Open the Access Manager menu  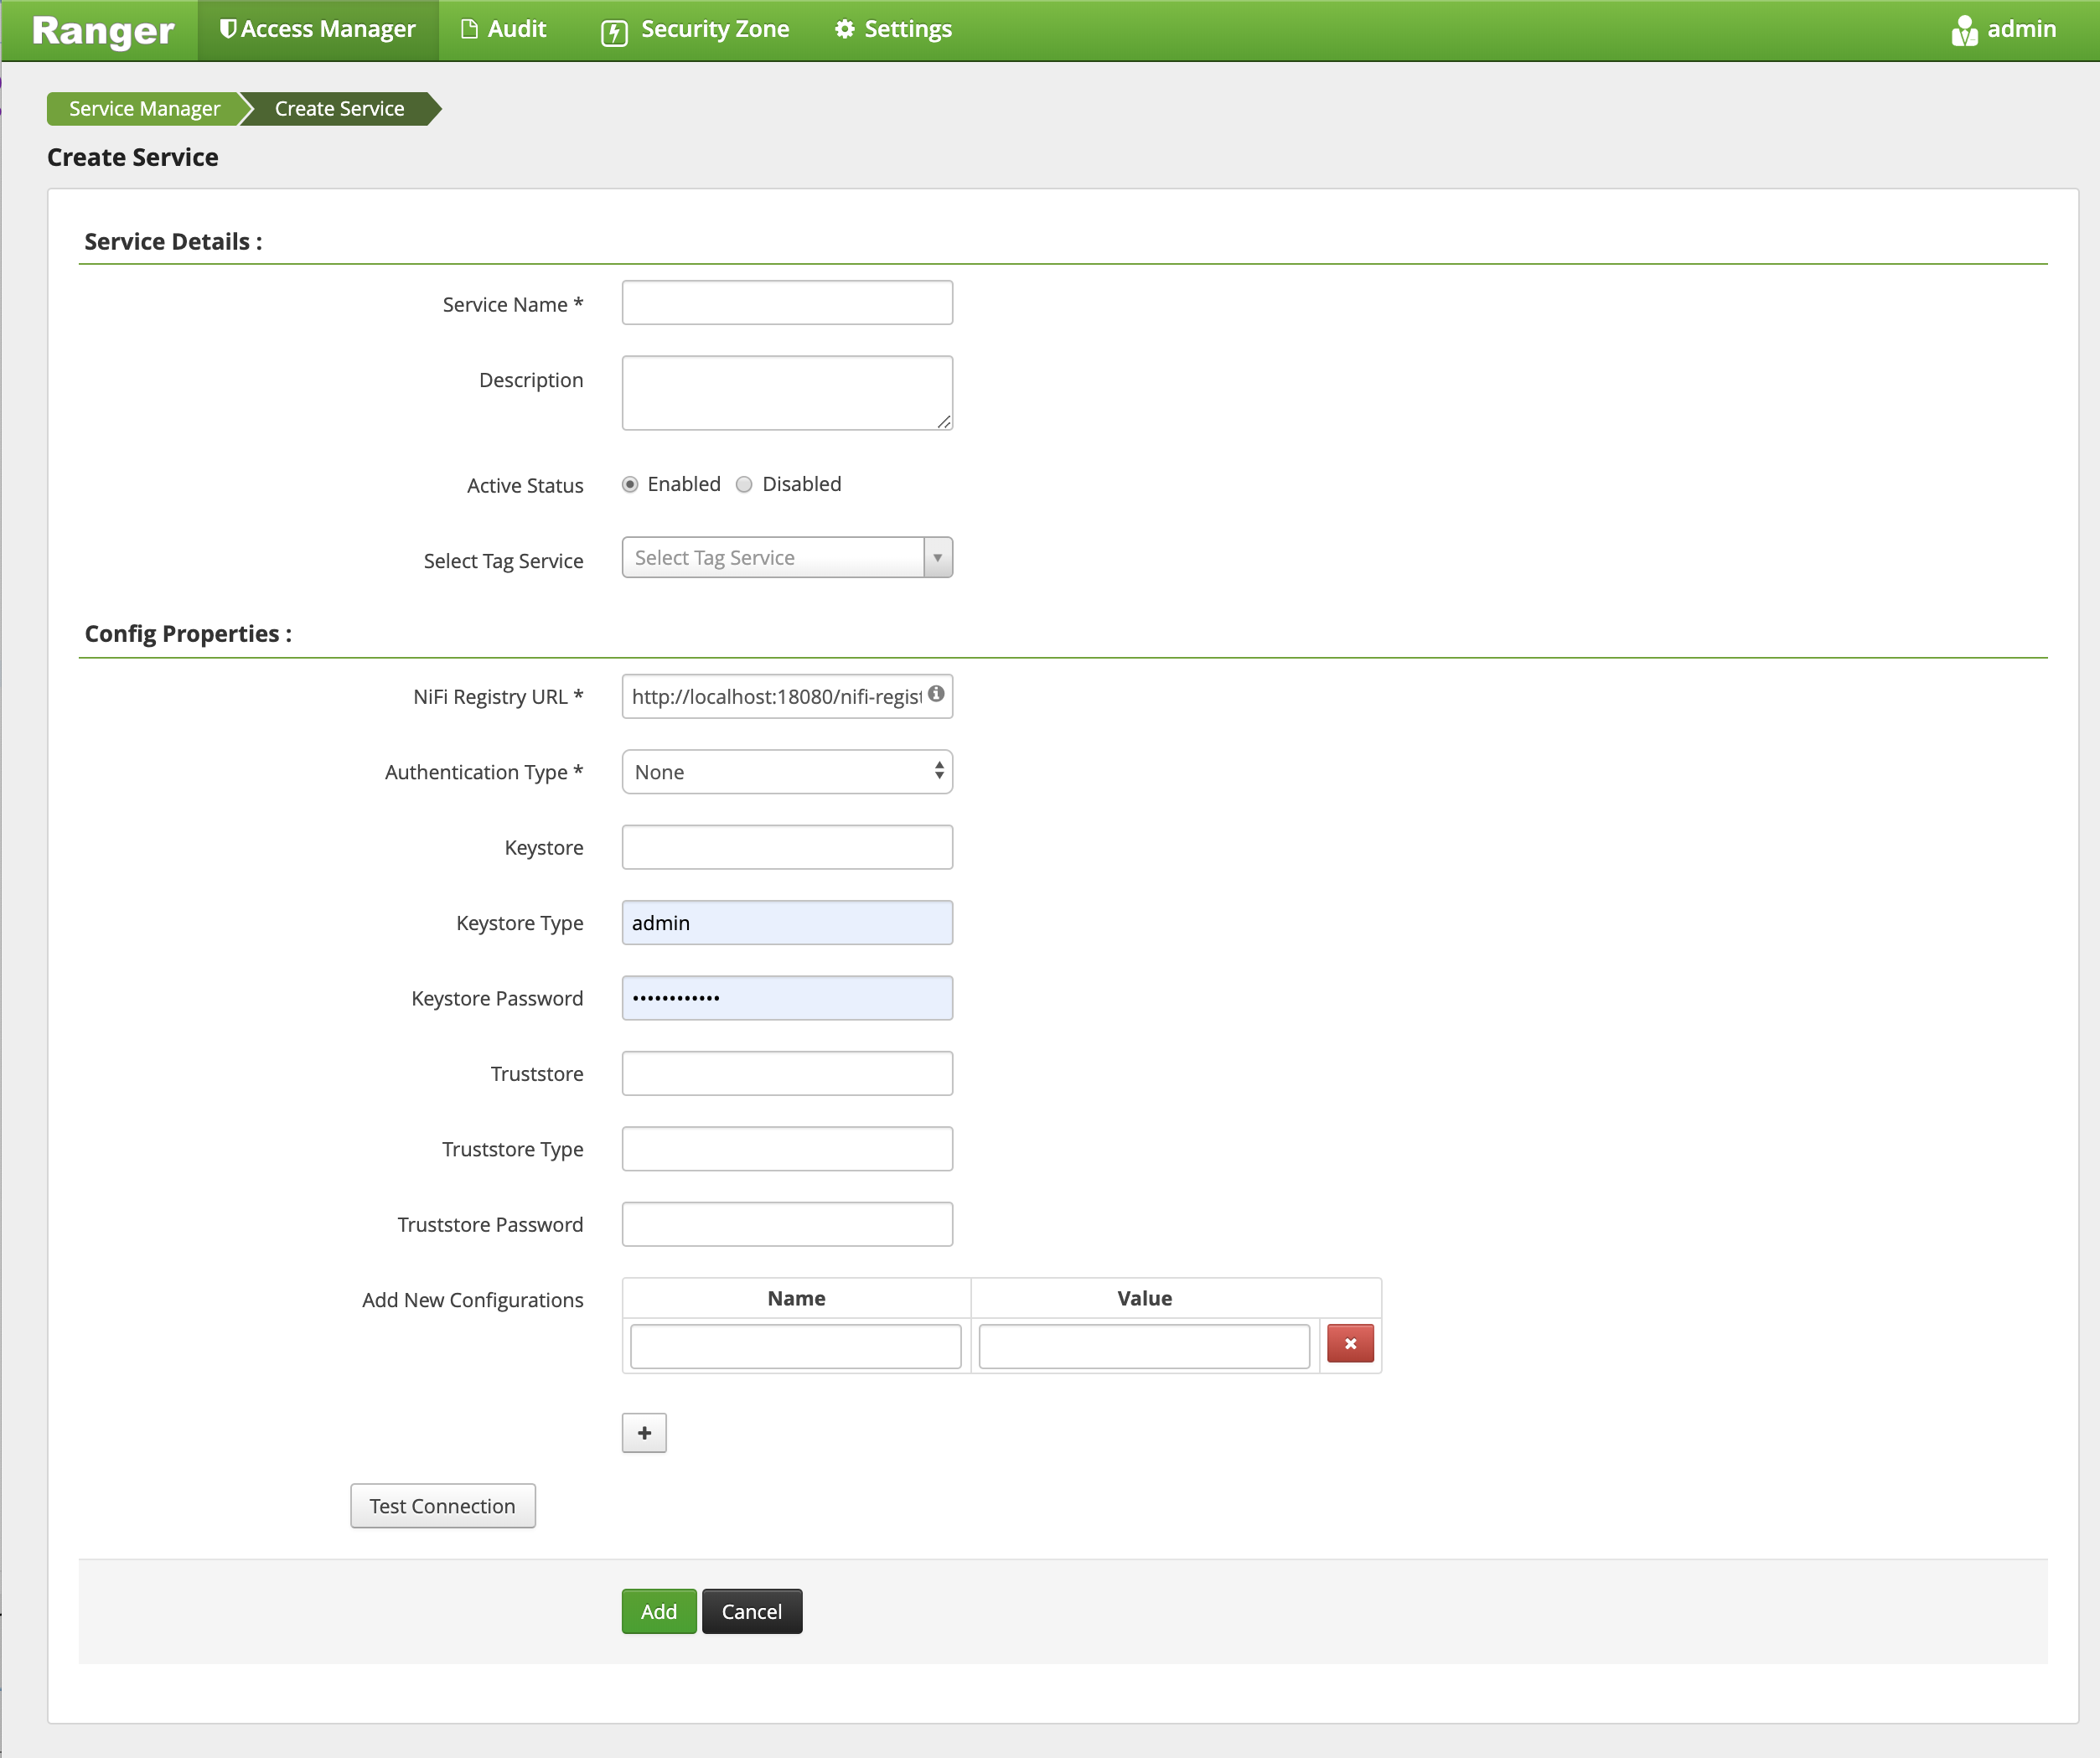319,29
